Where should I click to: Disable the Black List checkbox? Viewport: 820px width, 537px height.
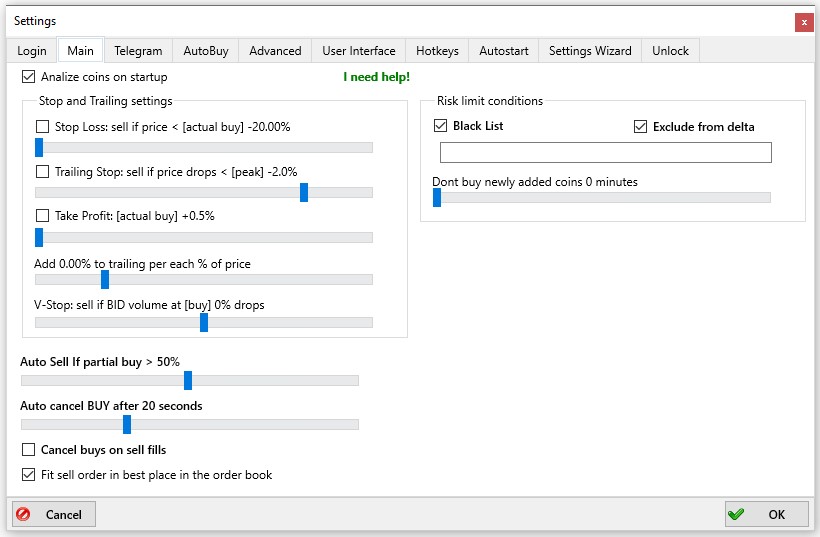point(441,127)
